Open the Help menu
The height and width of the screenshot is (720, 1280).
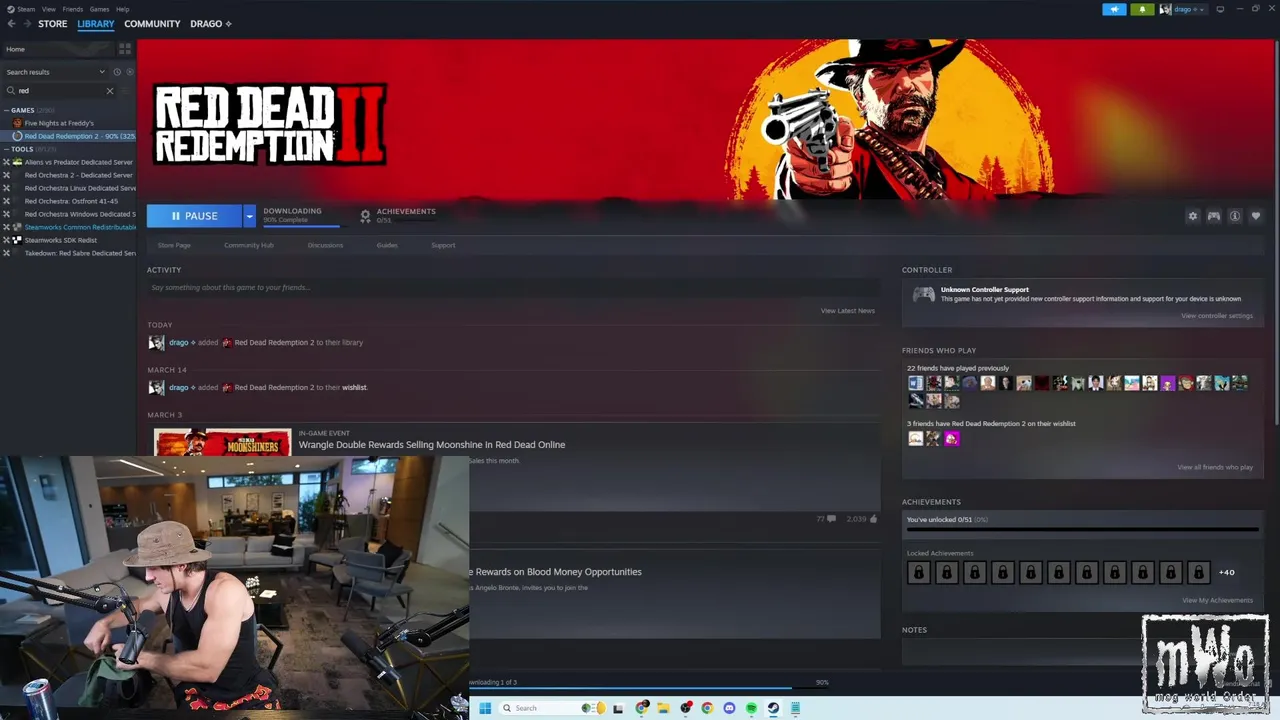tap(123, 9)
